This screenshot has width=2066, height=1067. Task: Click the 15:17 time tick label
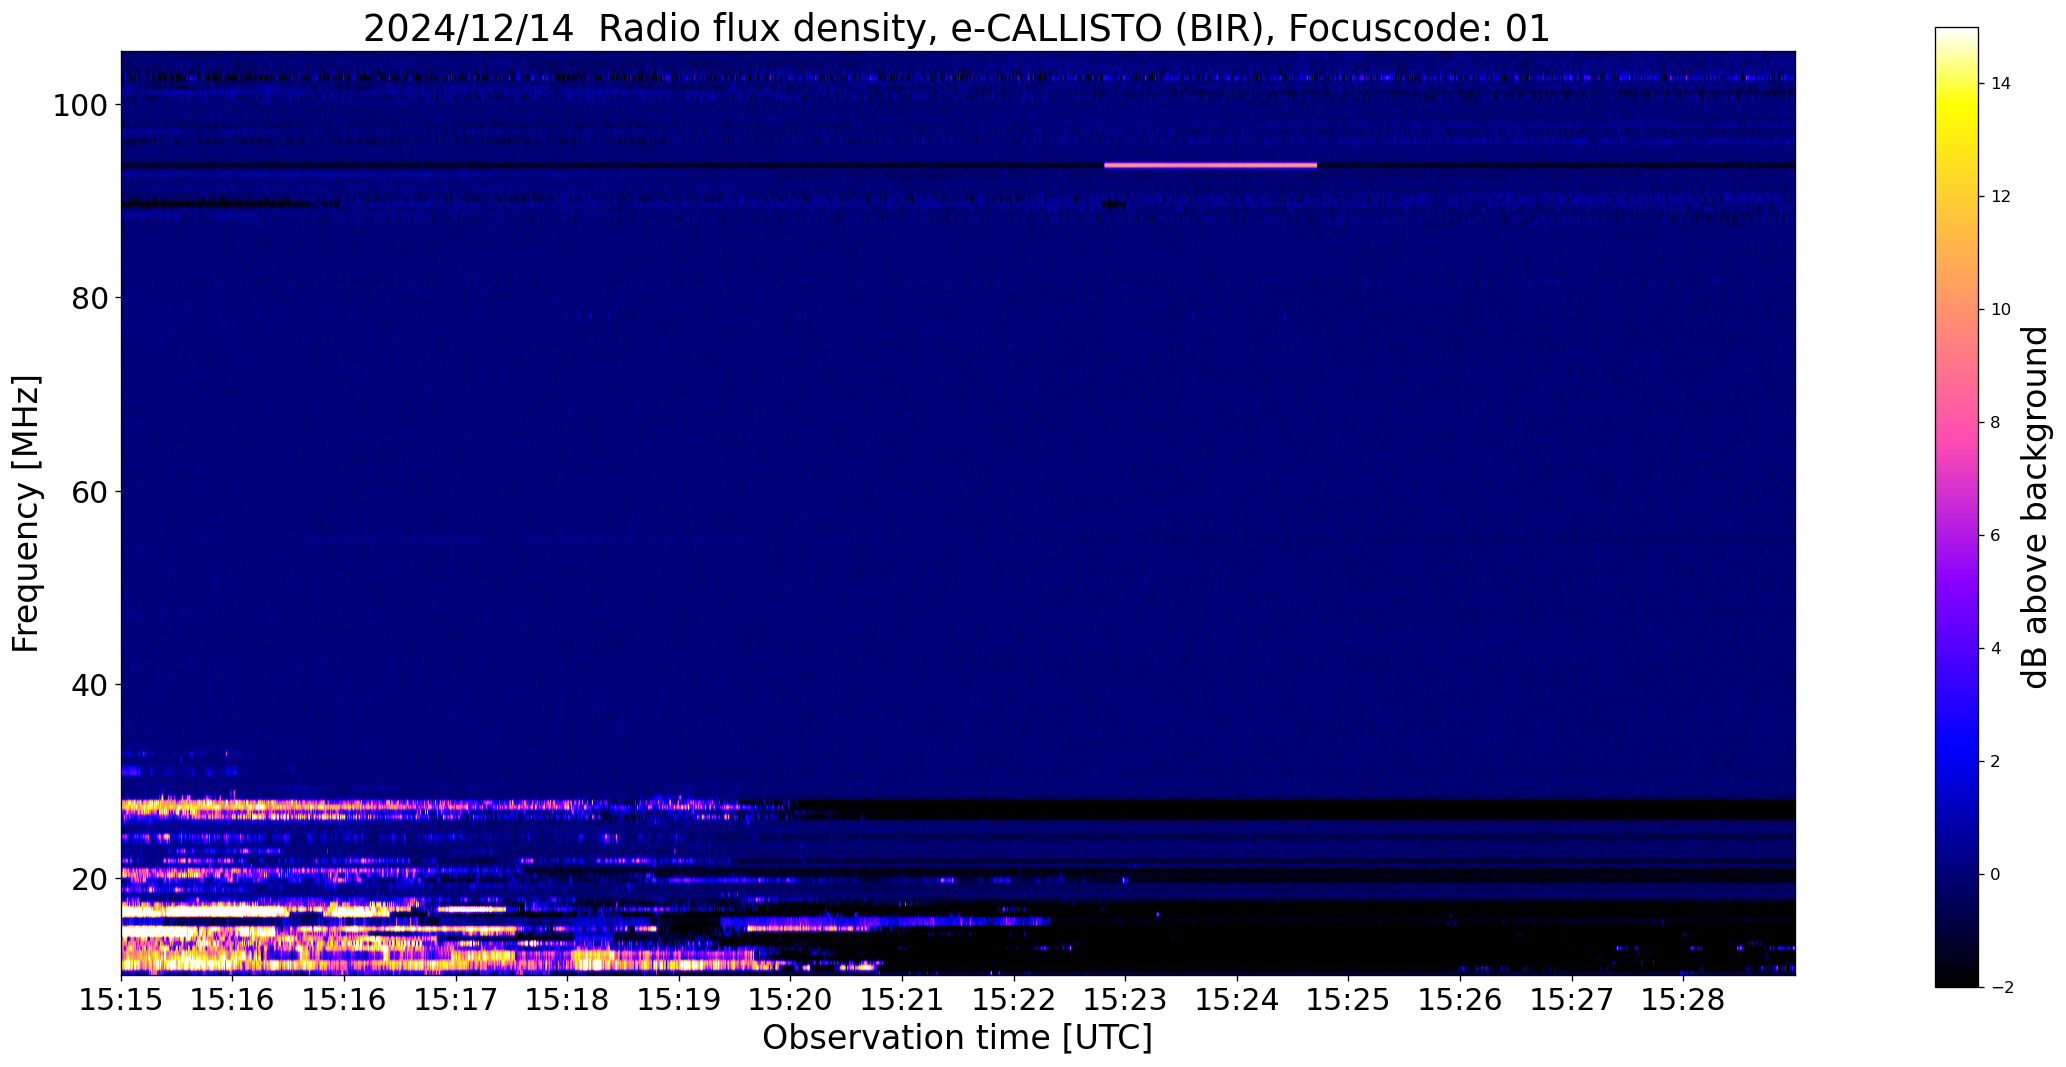point(456,999)
